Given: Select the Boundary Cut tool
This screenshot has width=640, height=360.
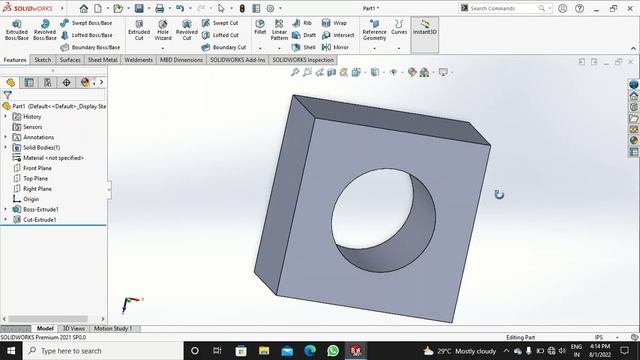Looking at the screenshot, I should pyautogui.click(x=224, y=47).
